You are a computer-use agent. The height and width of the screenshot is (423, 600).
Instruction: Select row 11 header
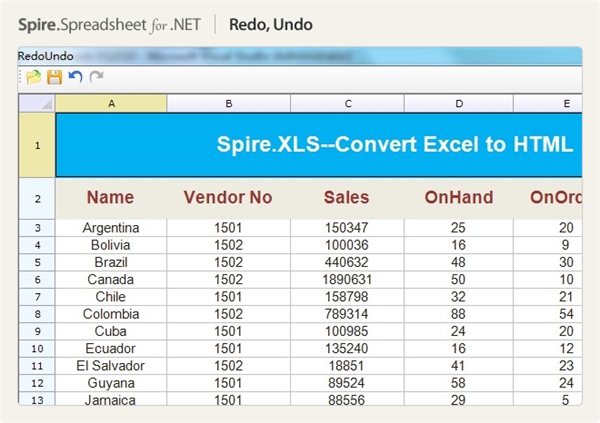(x=37, y=366)
